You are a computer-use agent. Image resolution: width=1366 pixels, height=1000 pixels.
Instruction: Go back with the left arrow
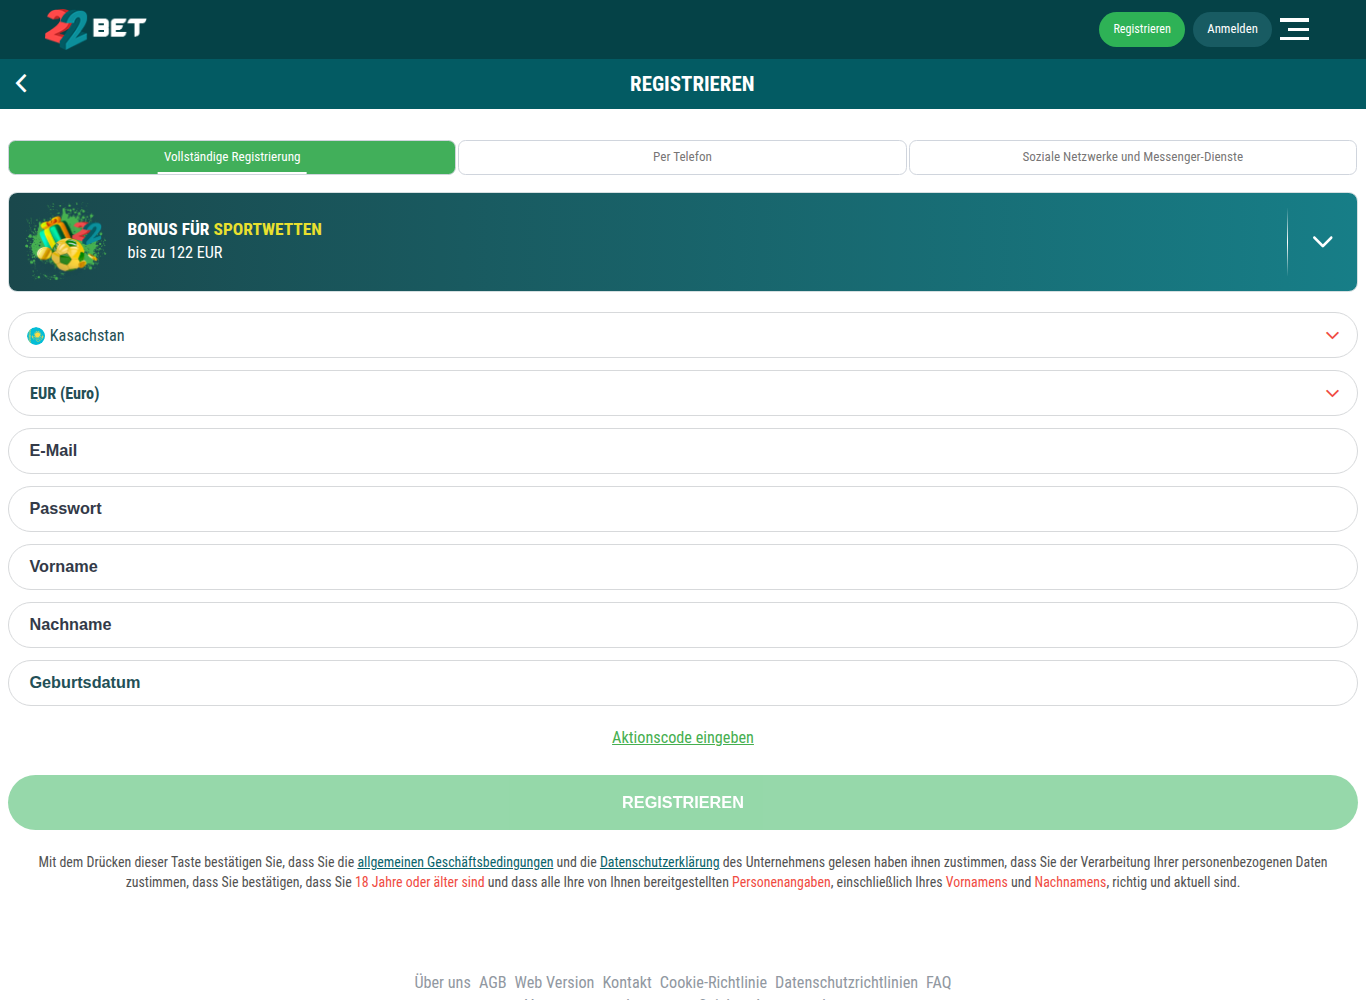pyautogui.click(x=21, y=84)
